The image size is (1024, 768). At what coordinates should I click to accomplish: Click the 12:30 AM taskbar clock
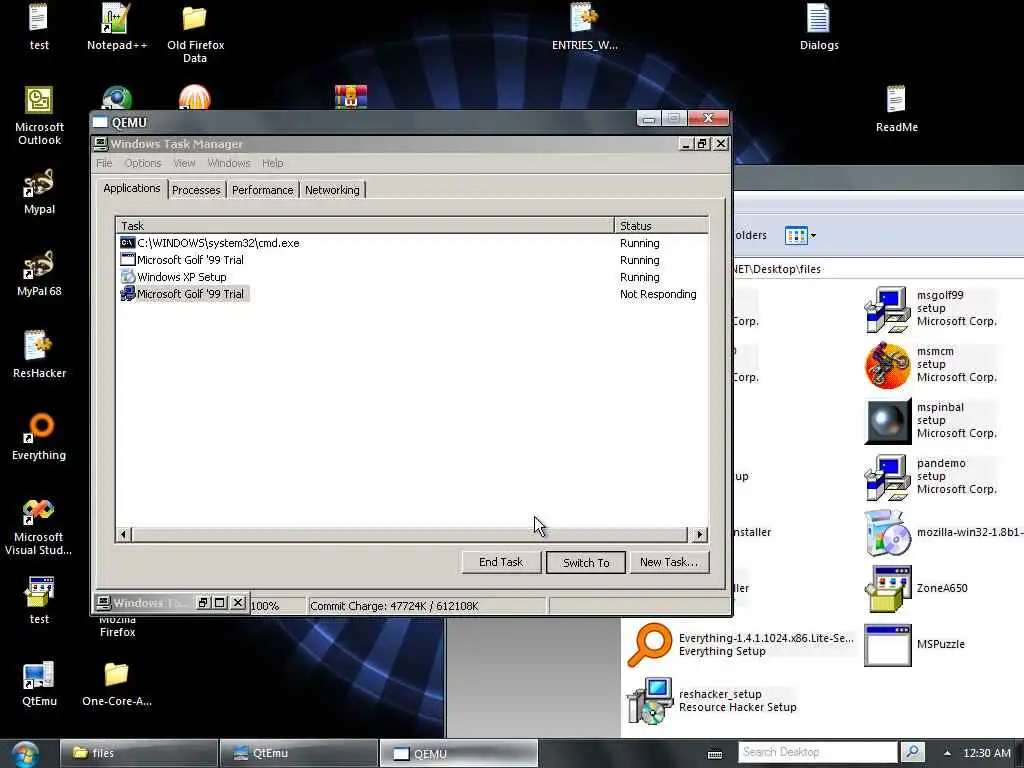click(x=986, y=753)
